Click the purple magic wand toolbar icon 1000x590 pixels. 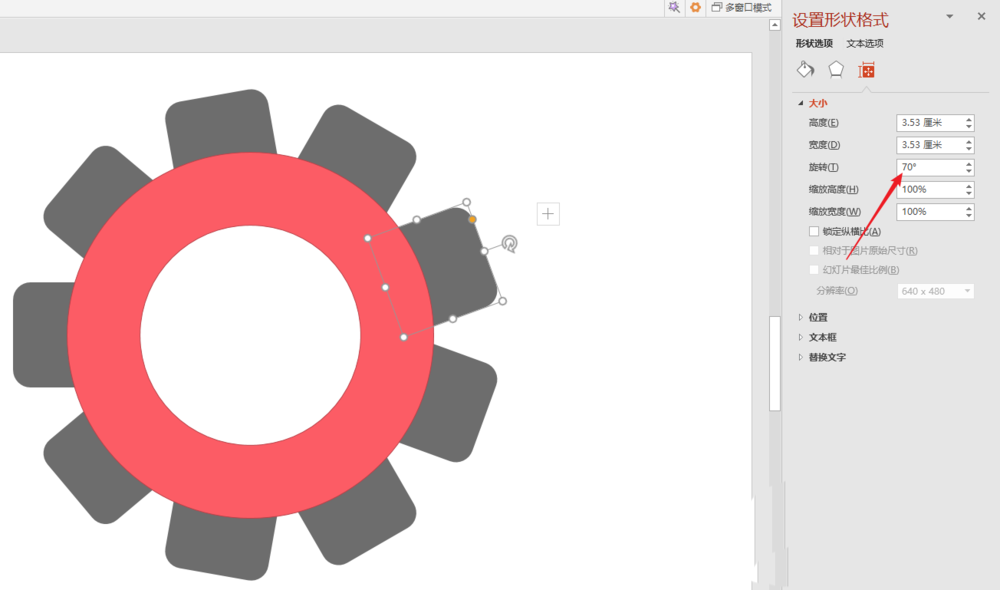(674, 7)
